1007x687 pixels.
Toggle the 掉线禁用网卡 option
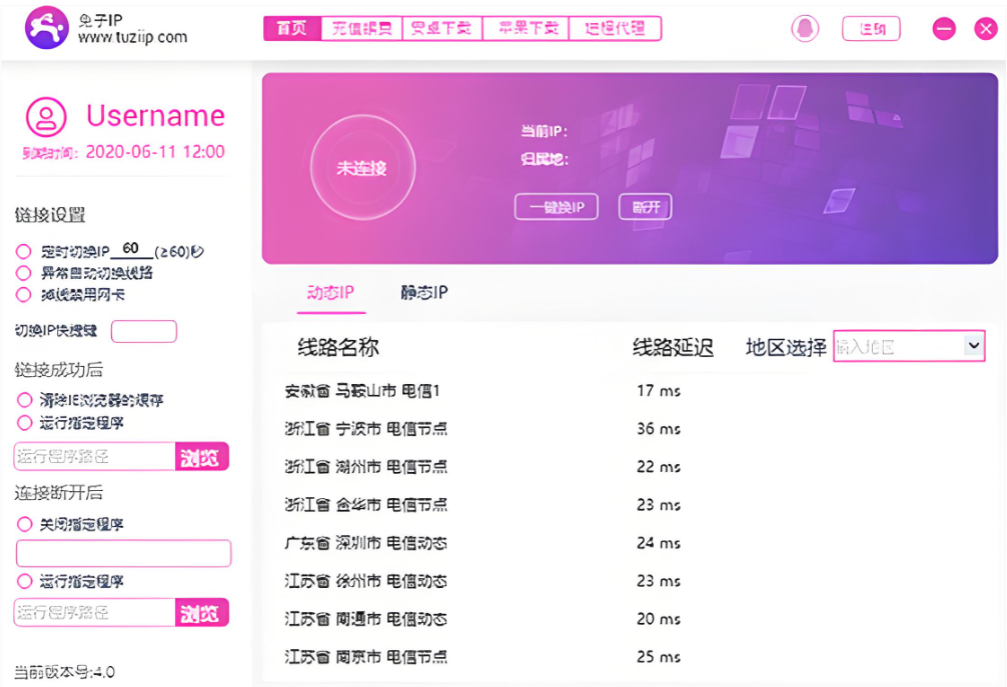[23, 295]
